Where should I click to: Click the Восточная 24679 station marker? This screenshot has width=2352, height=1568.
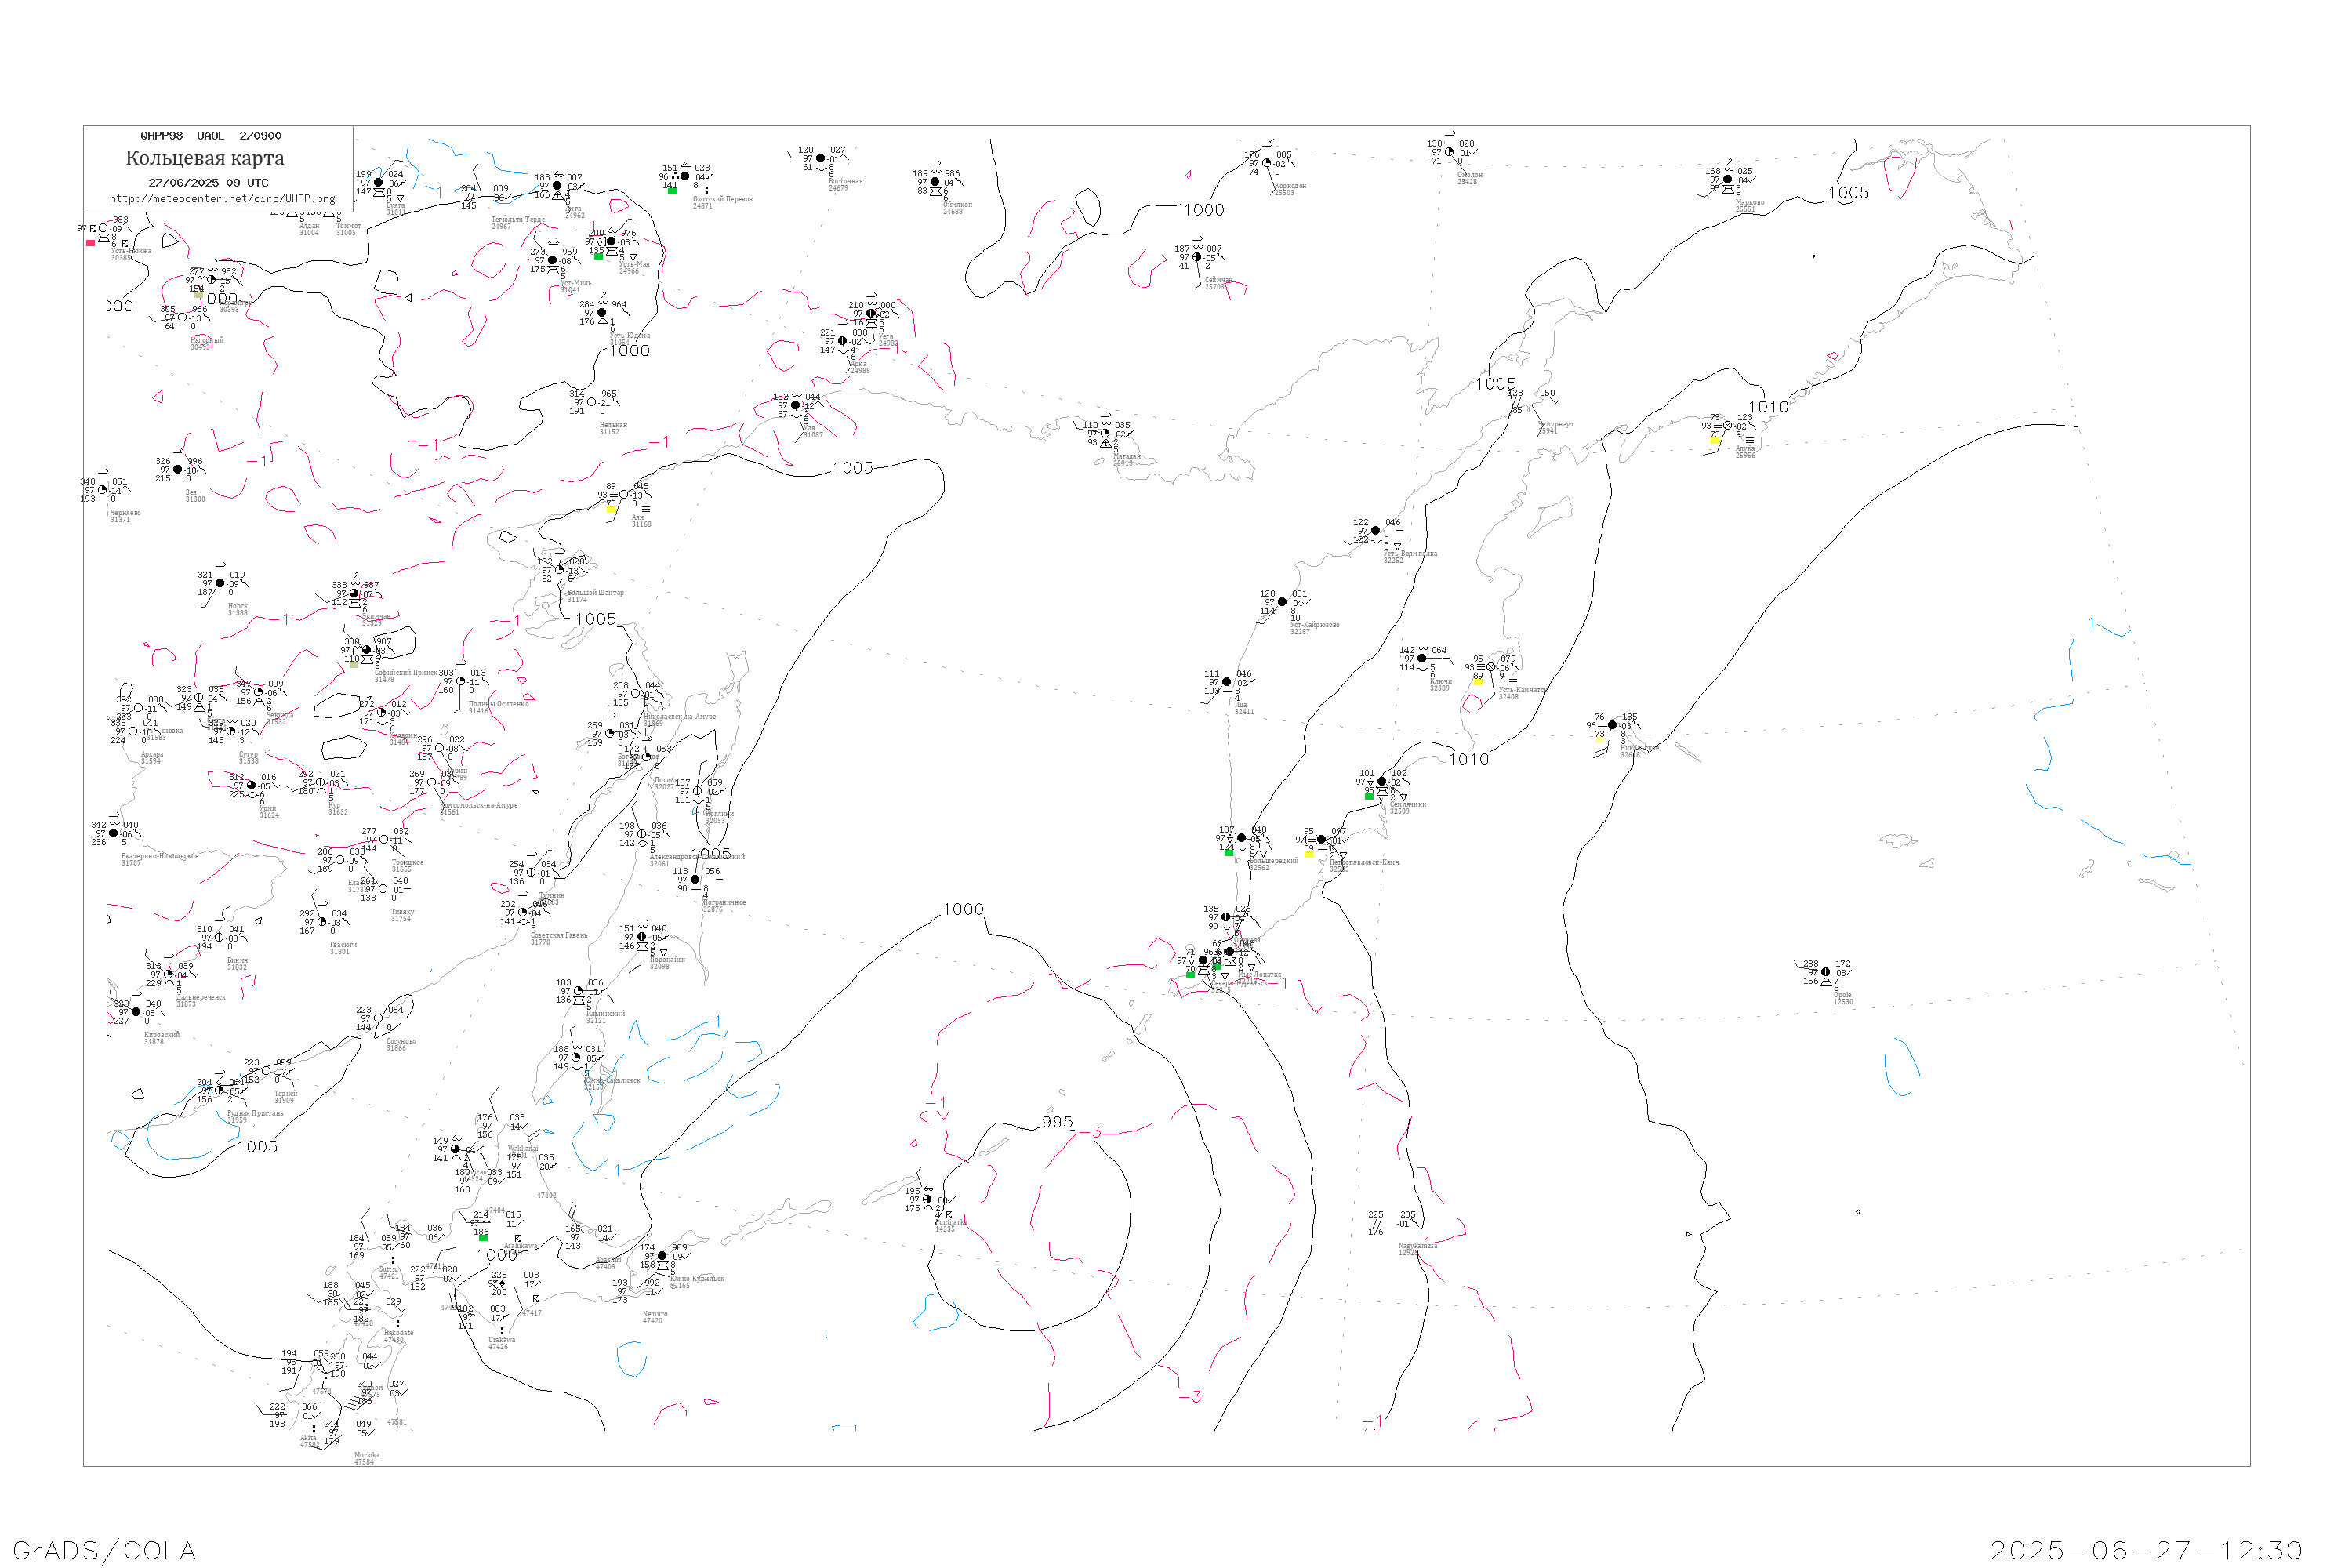(x=821, y=158)
